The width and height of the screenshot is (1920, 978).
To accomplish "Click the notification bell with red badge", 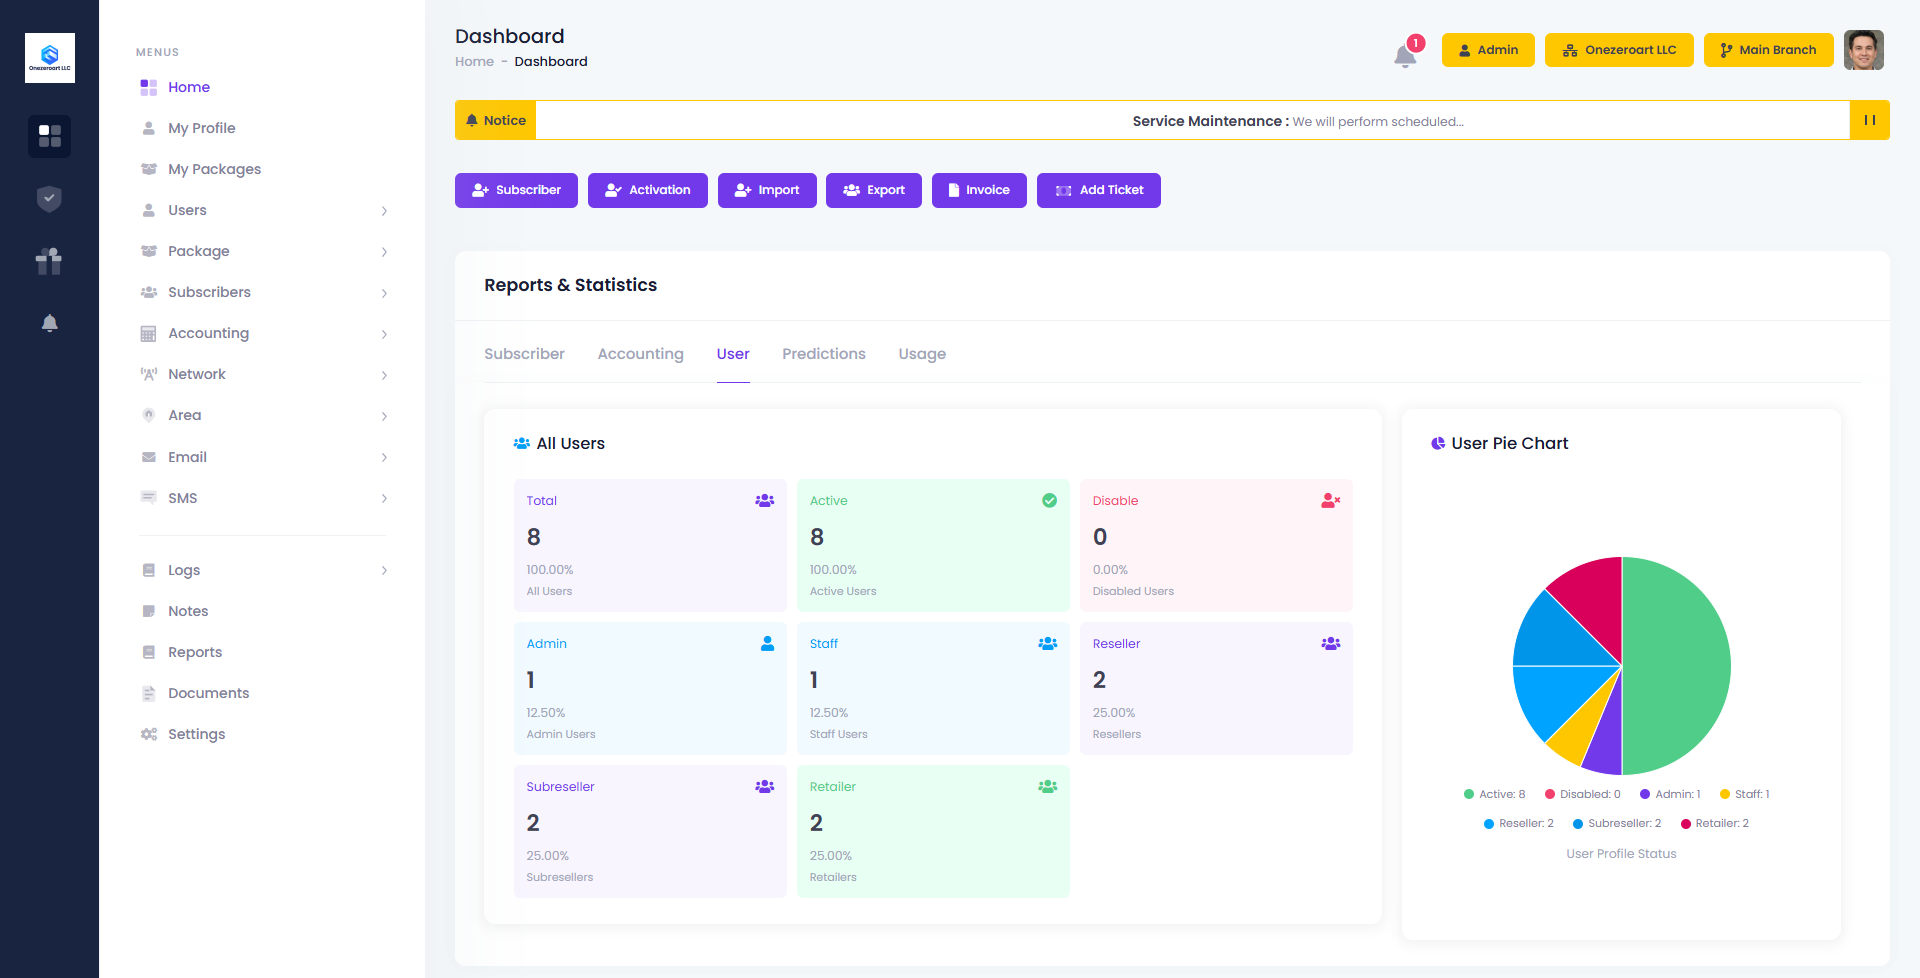I will [x=1405, y=54].
